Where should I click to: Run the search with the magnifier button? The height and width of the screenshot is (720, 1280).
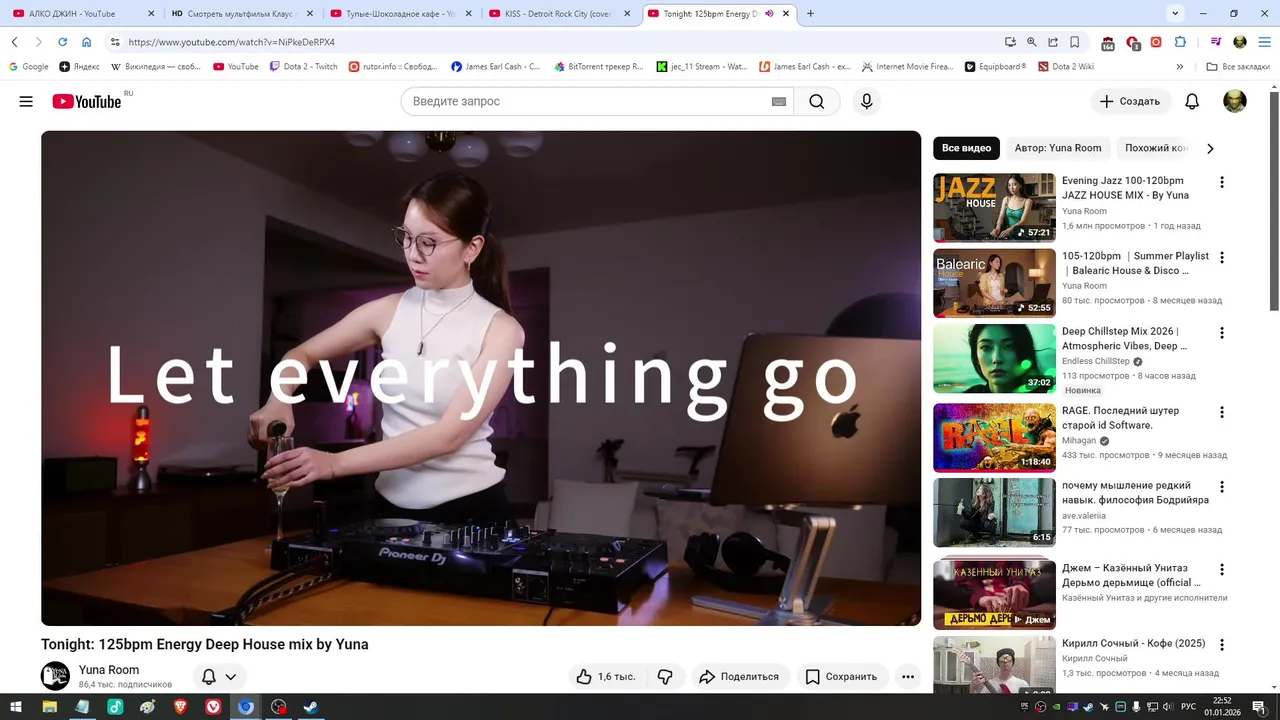pos(817,101)
